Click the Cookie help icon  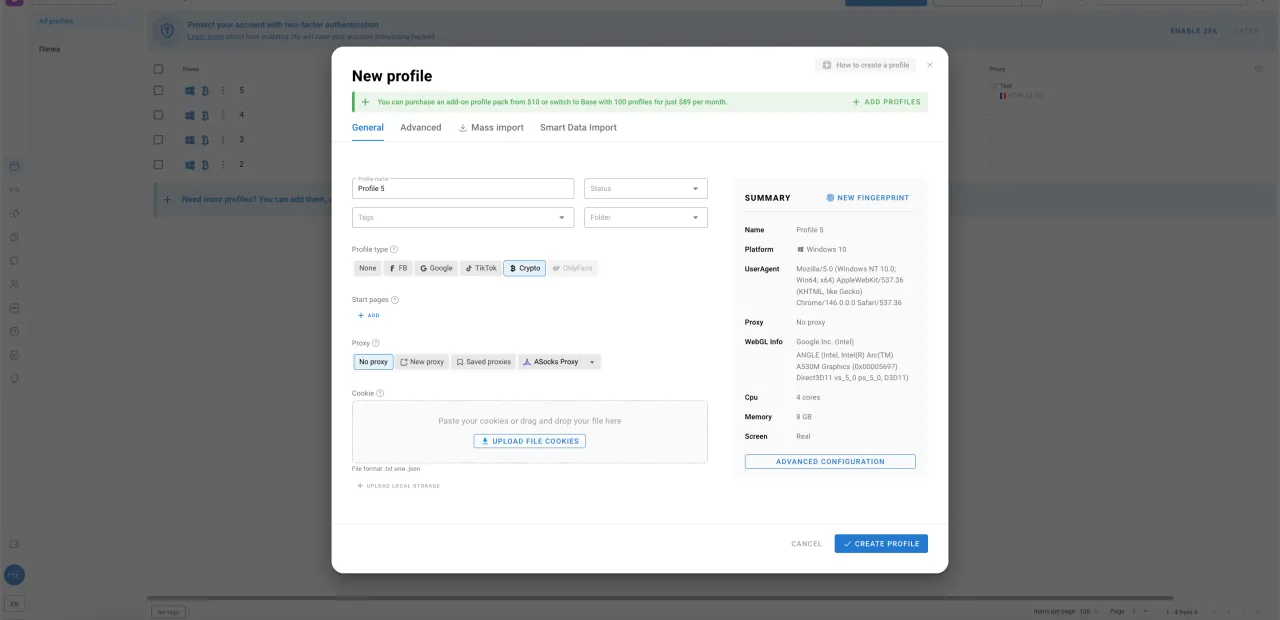tap(380, 393)
